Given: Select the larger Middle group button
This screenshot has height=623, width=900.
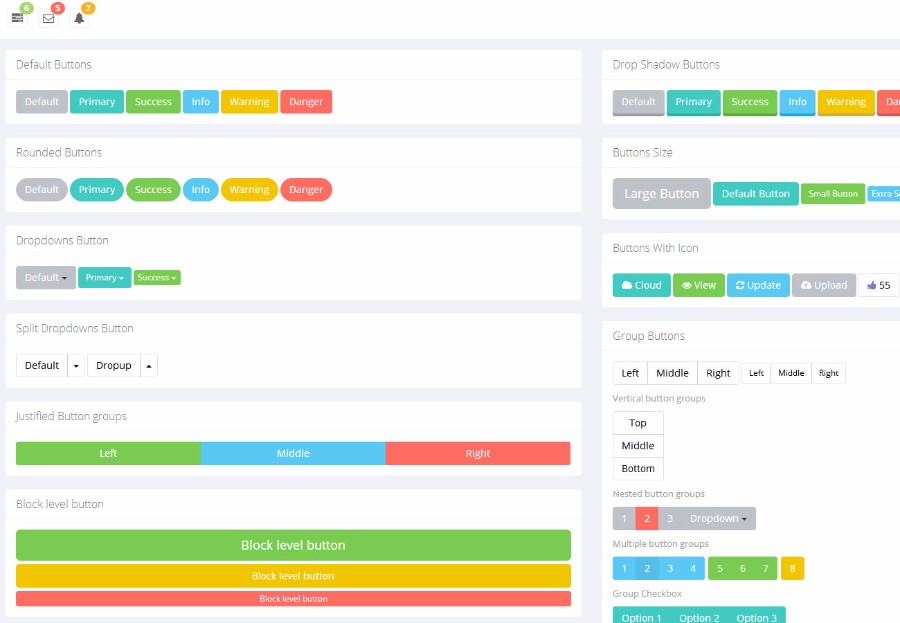Looking at the screenshot, I should 673,373.
